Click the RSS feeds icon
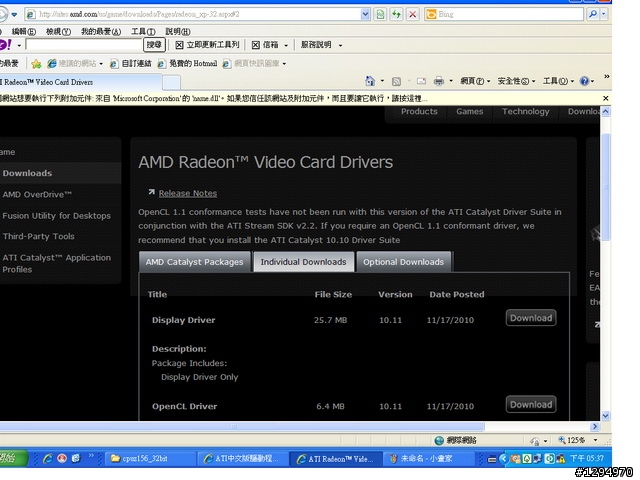This screenshot has height=480, width=640. point(396,81)
